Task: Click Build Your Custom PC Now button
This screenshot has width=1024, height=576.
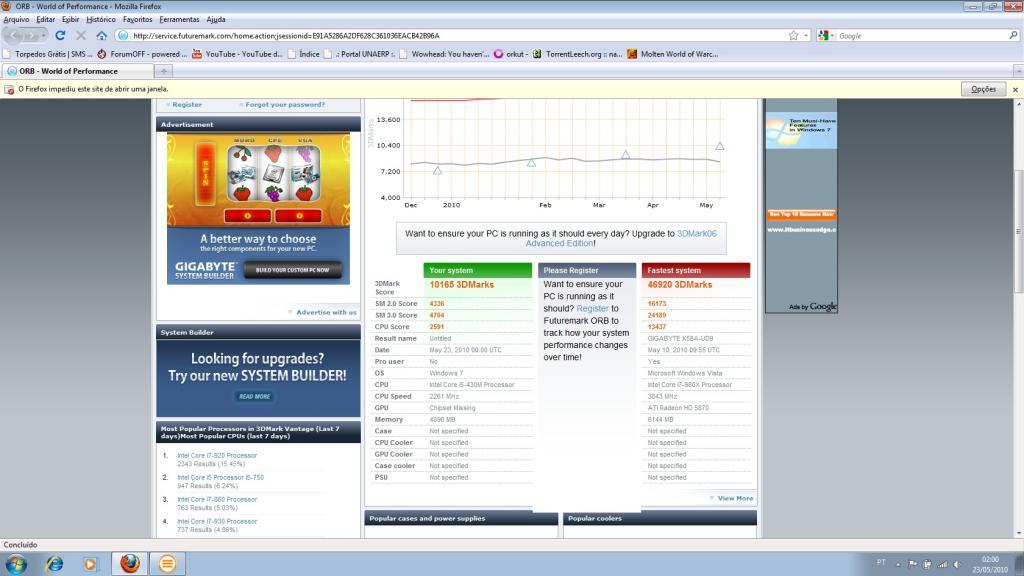Action: pos(293,270)
